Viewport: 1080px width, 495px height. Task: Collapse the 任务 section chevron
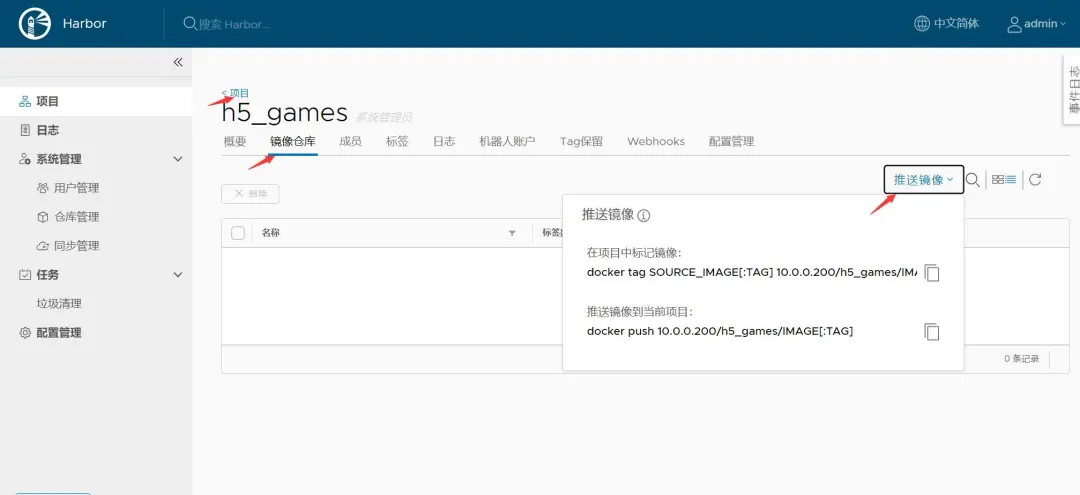pyautogui.click(x=178, y=275)
